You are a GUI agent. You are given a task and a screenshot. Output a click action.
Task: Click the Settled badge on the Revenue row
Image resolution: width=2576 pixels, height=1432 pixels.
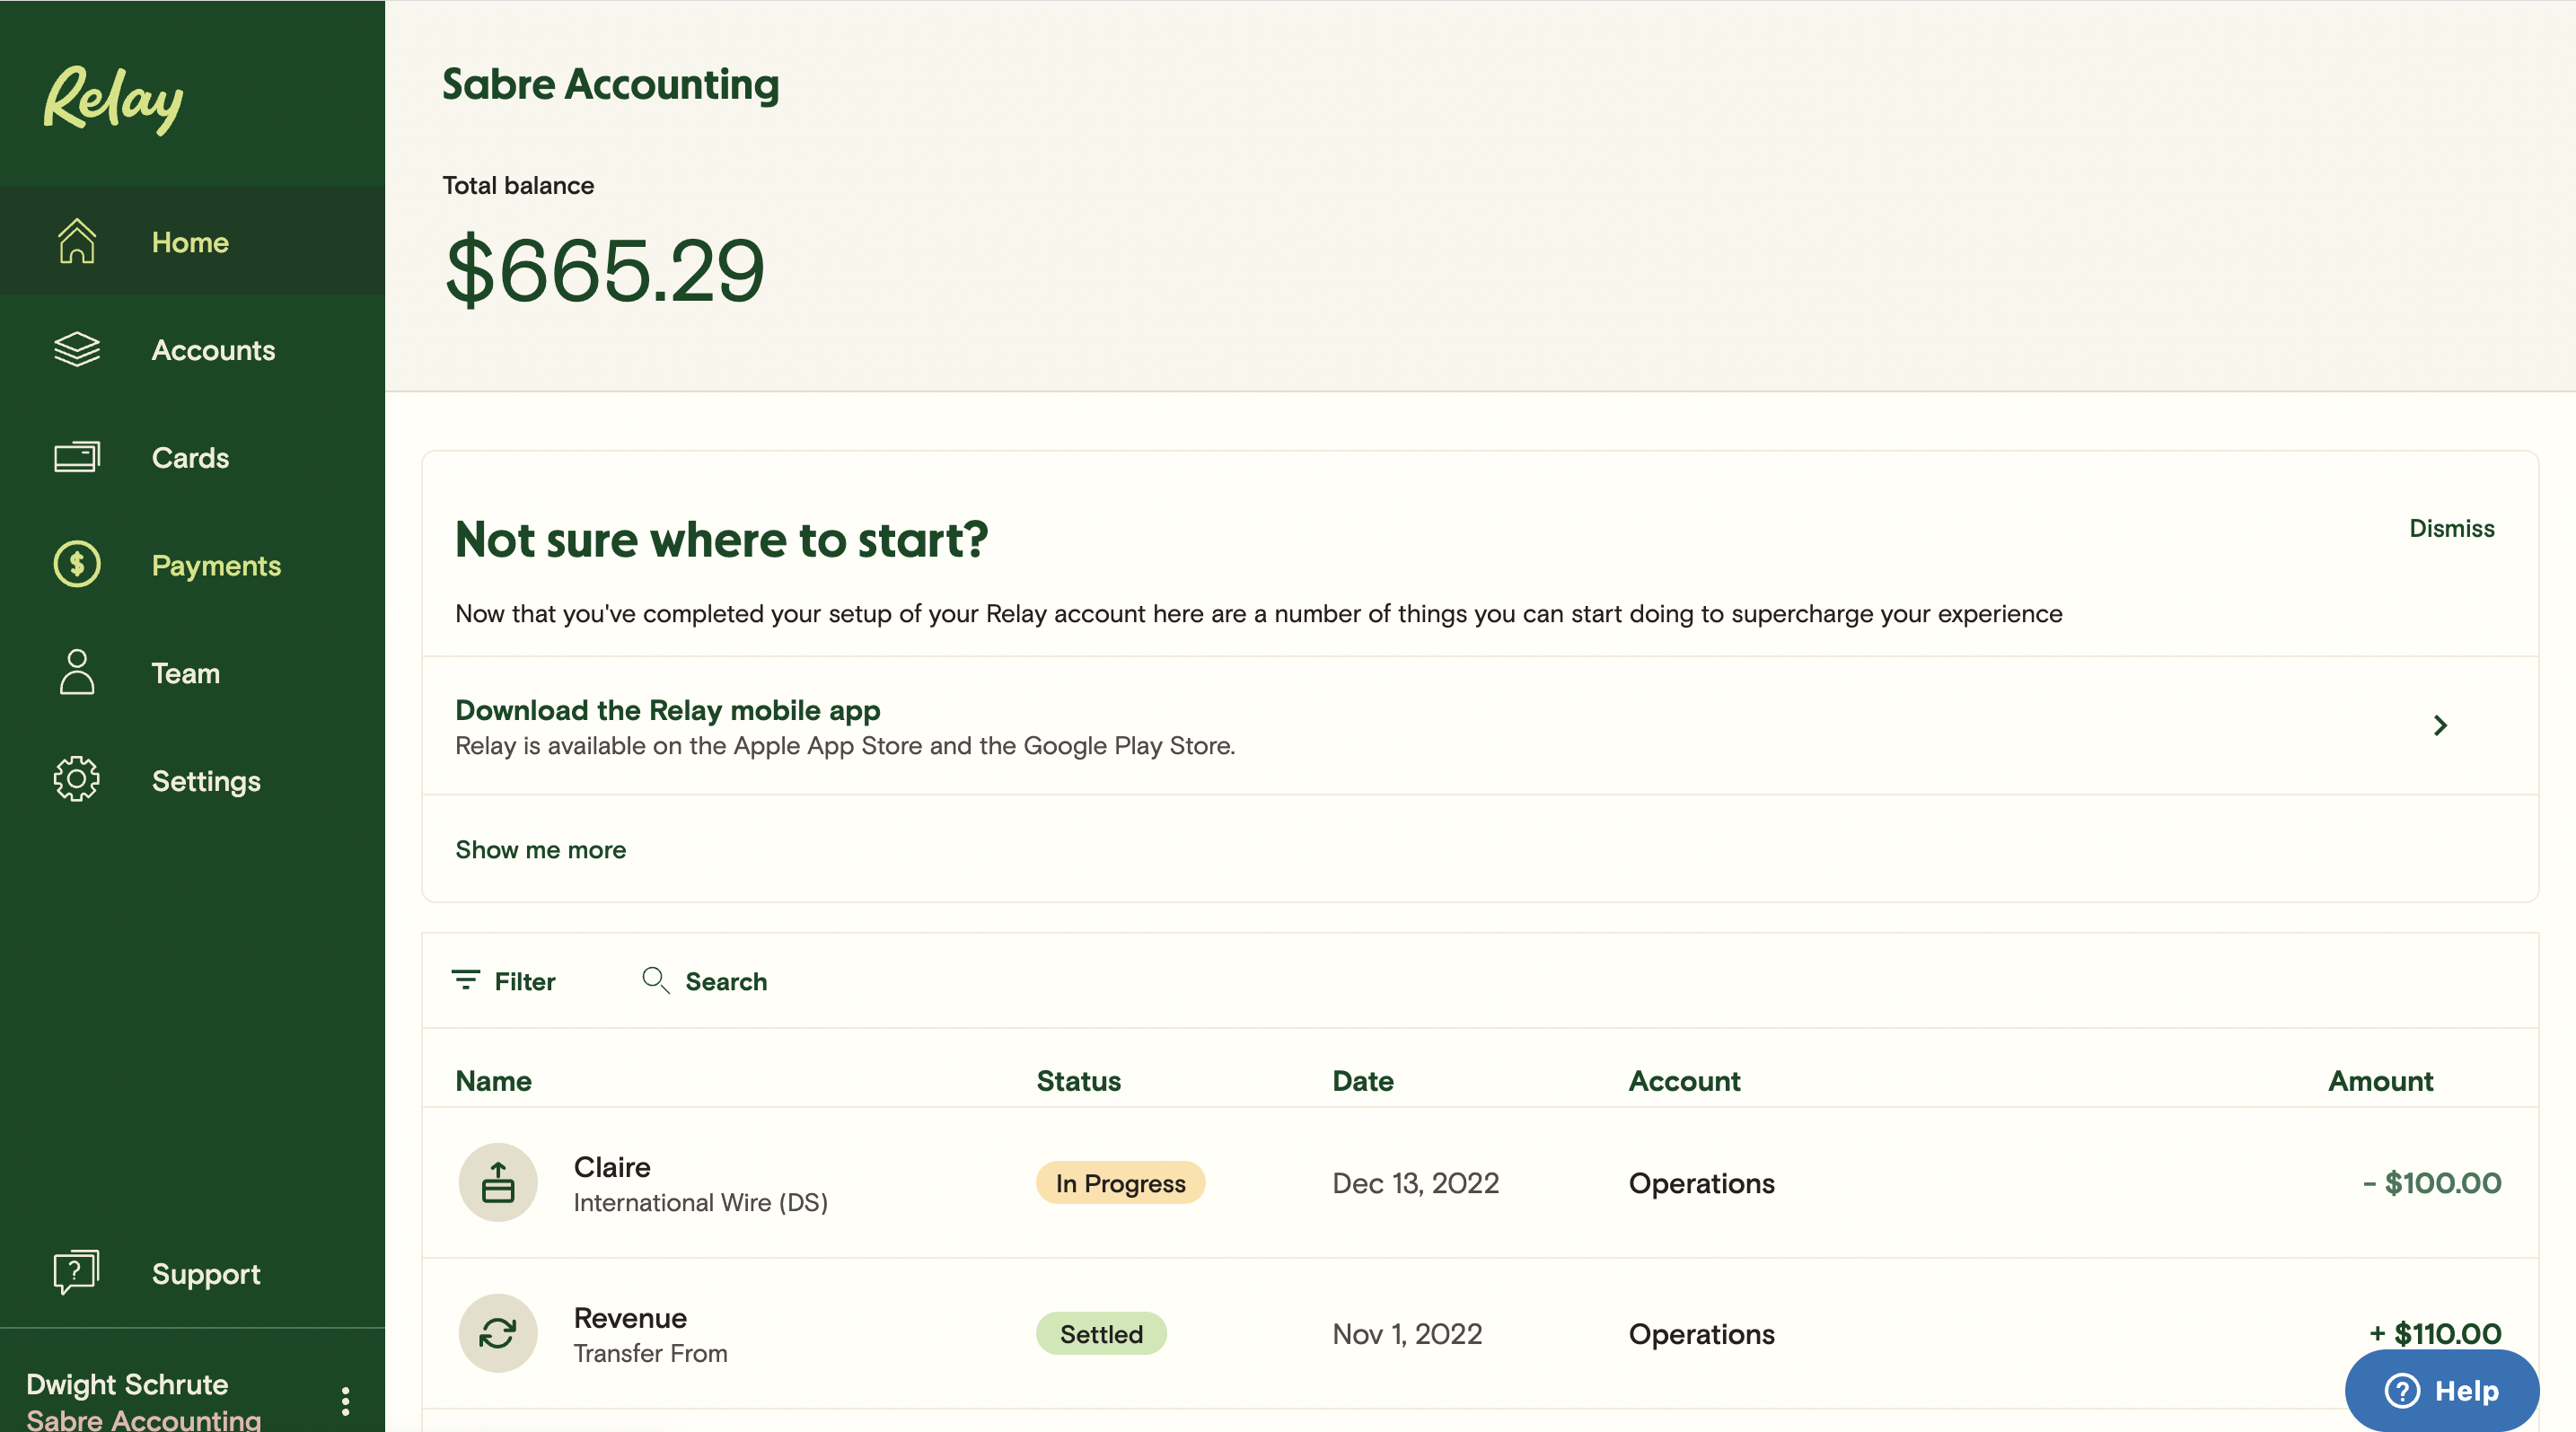(x=1101, y=1334)
